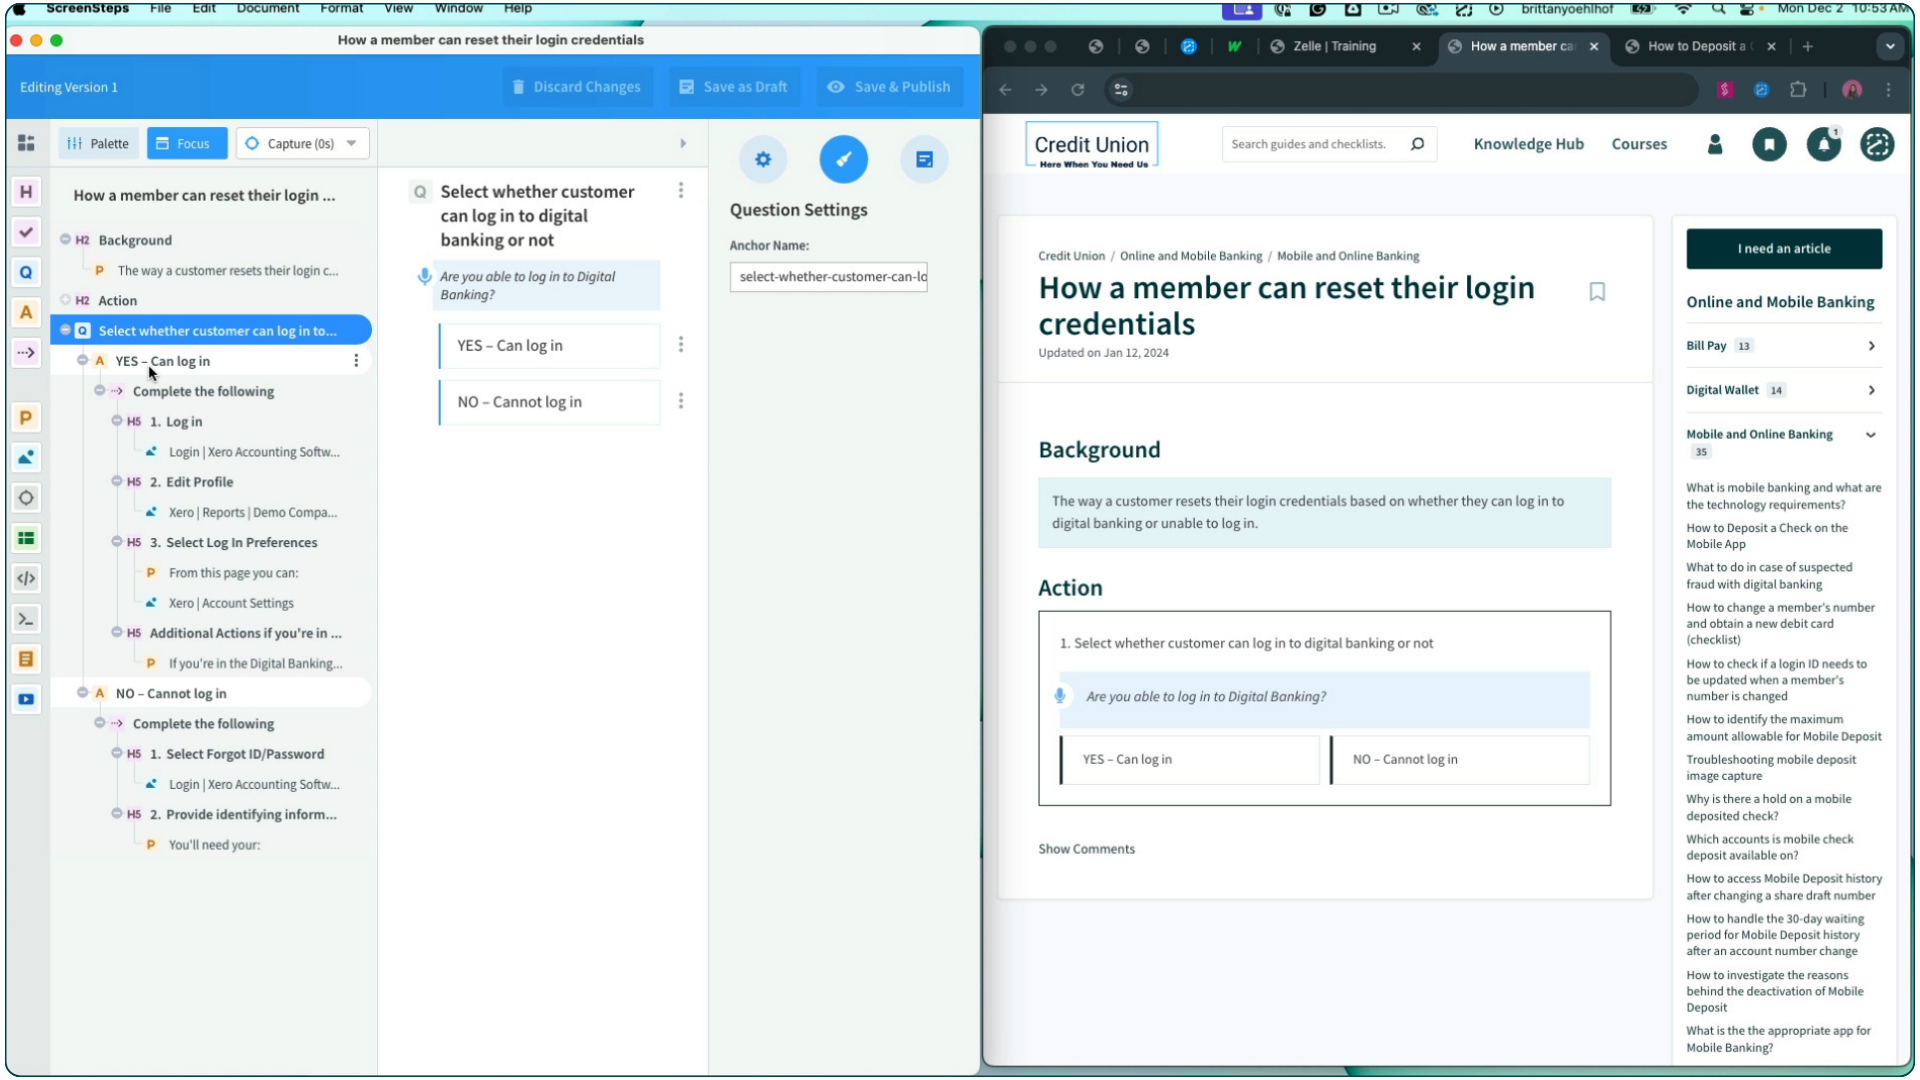Open options menu for question heading block

coord(681,190)
